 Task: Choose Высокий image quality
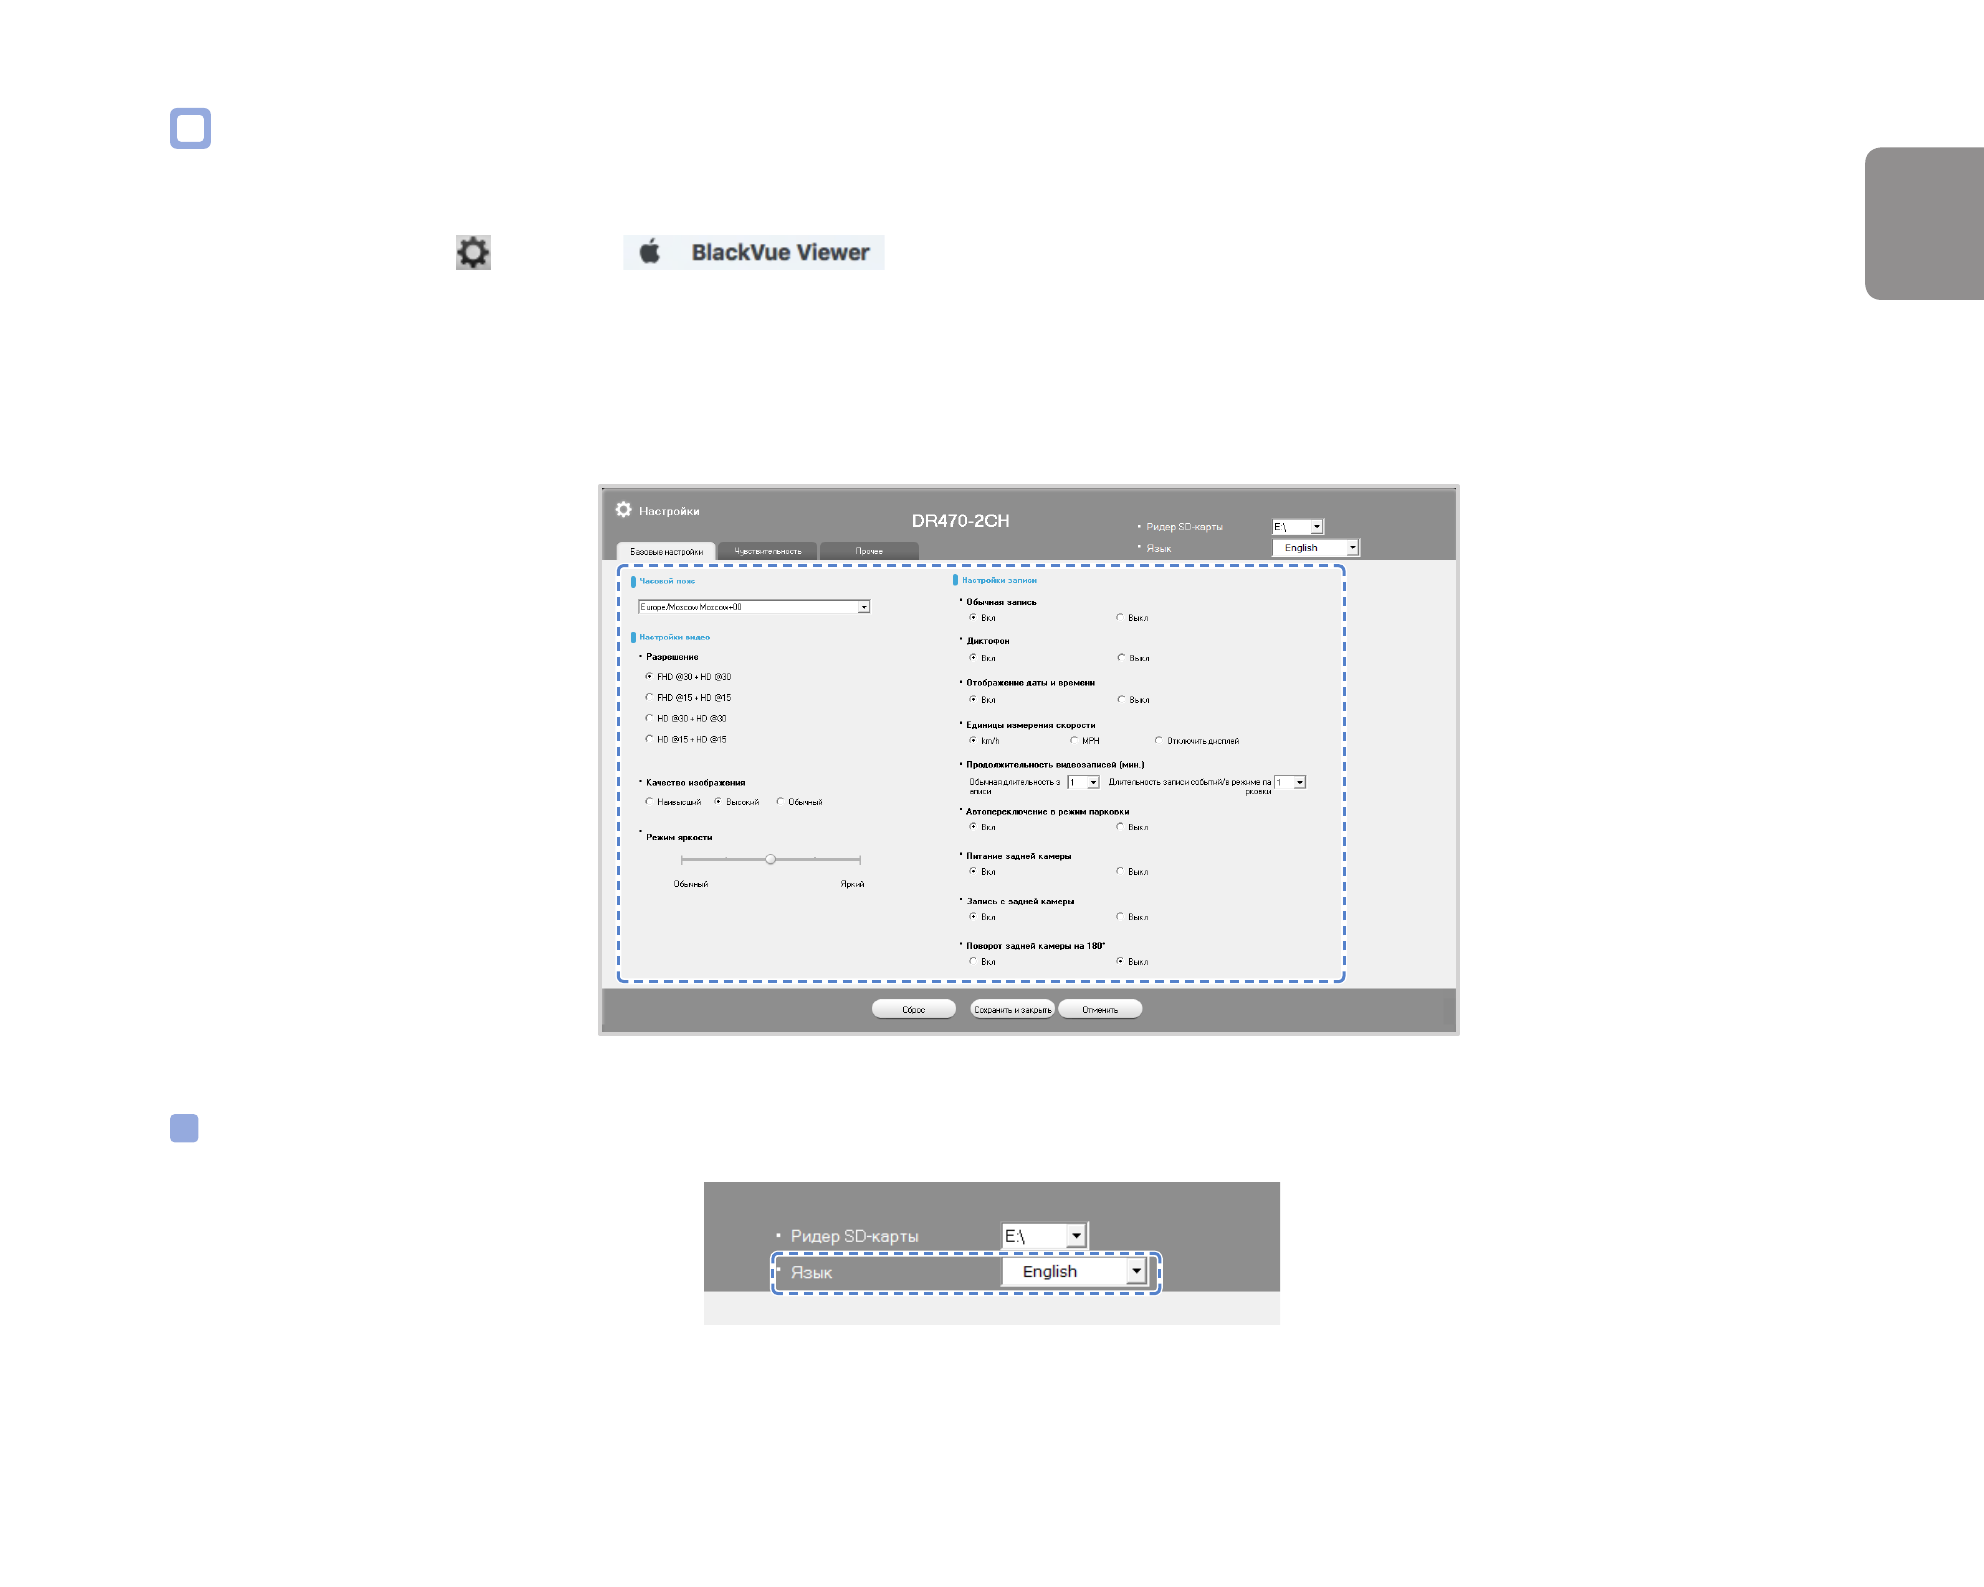pos(718,802)
